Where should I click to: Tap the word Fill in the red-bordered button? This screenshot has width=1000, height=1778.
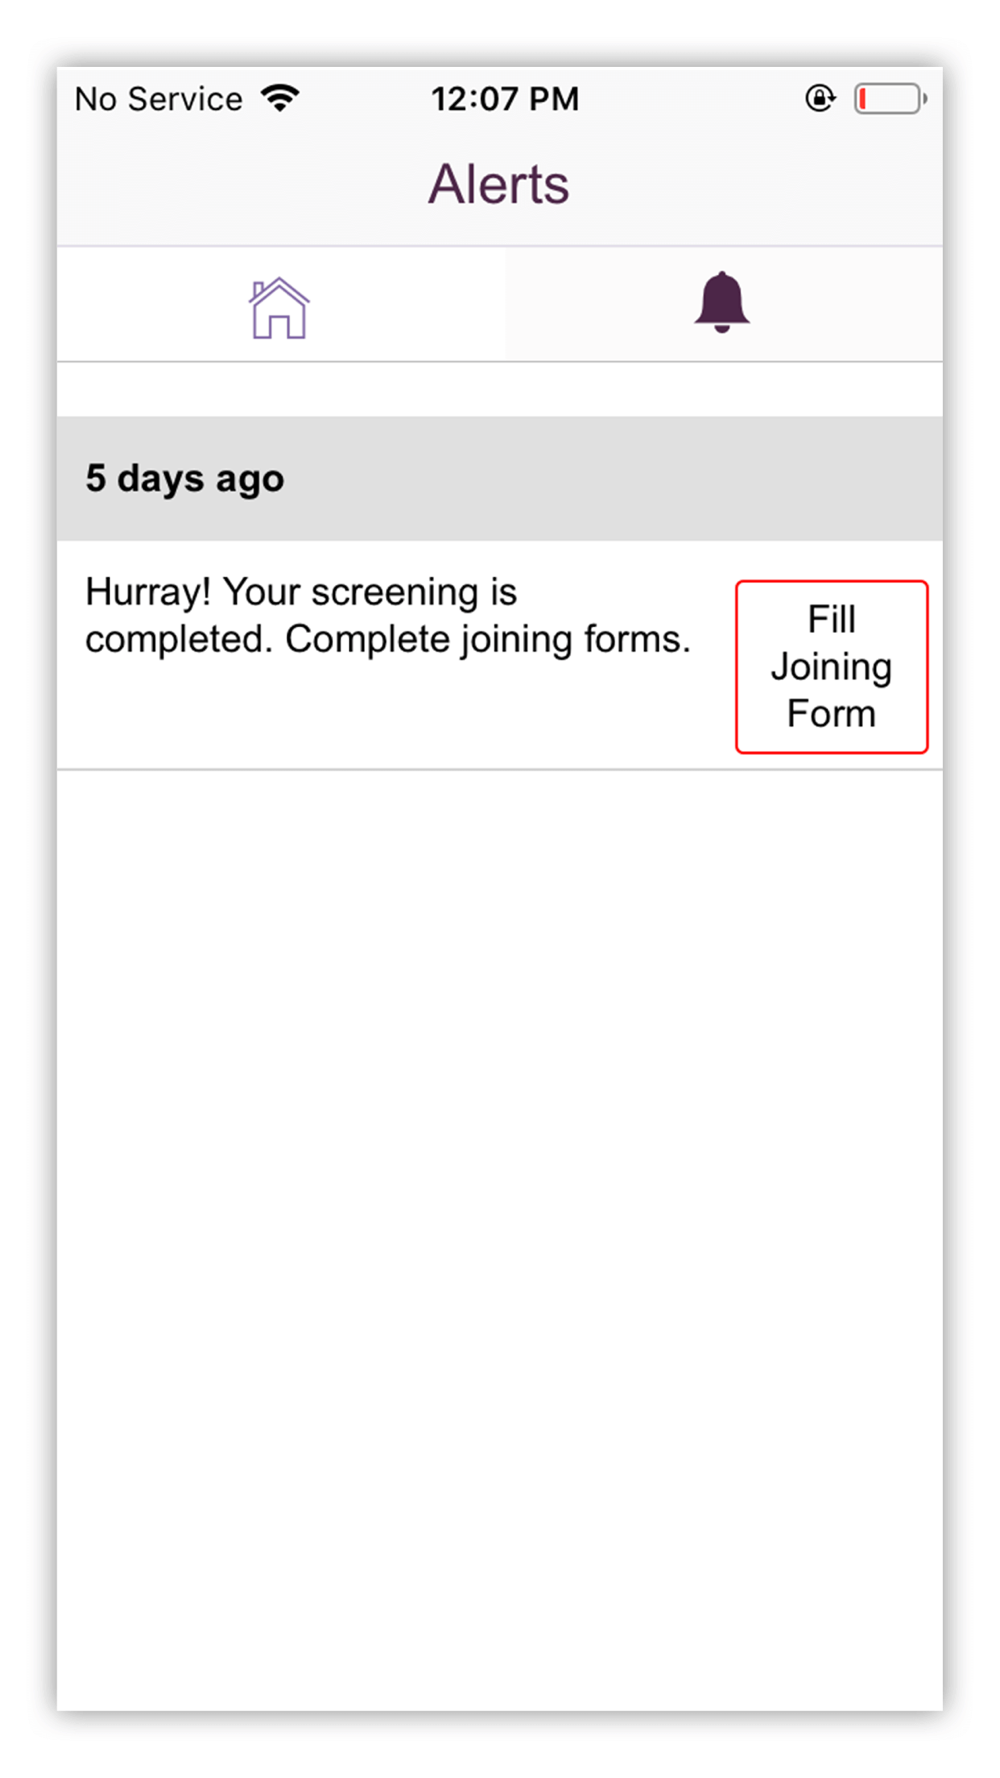click(x=832, y=619)
